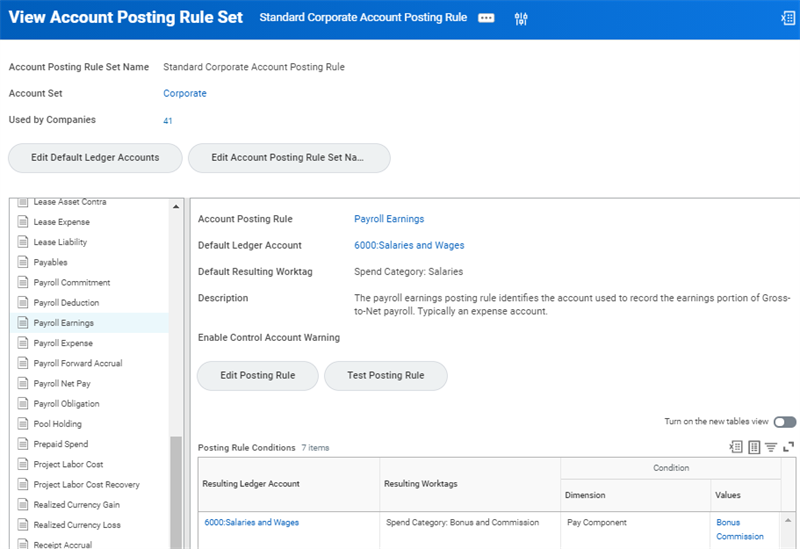Click the Project Labor Cost Recovery document icon
This screenshot has width=800, height=549.
click(22, 484)
